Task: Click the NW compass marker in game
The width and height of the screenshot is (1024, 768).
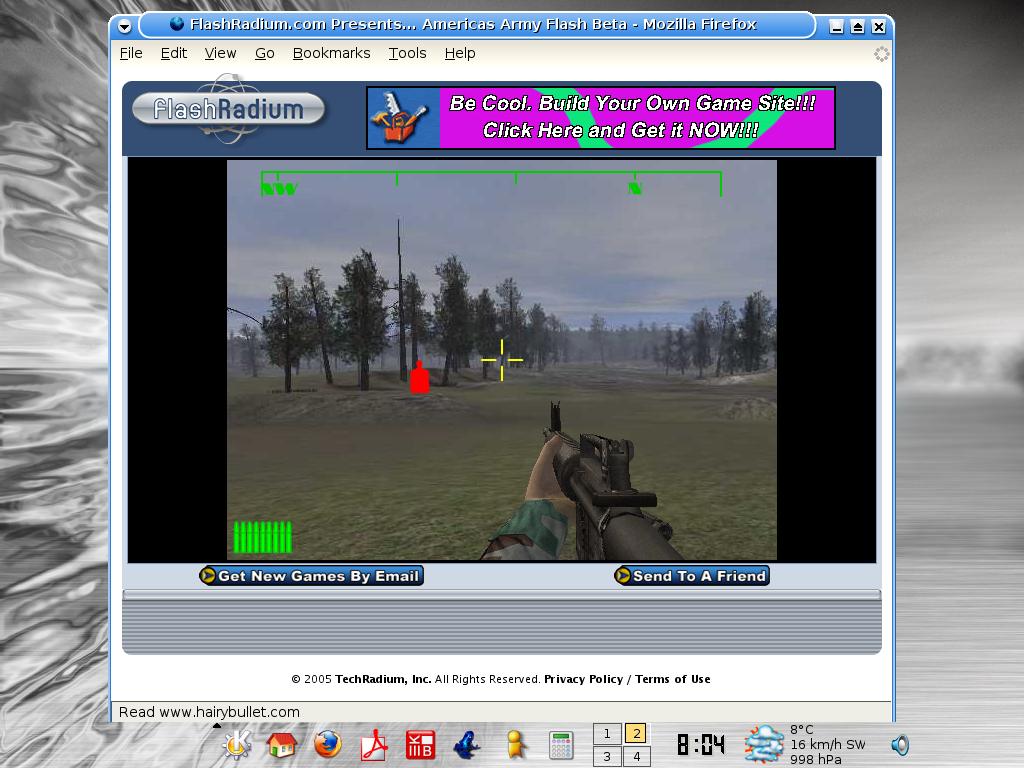Action: coord(279,189)
